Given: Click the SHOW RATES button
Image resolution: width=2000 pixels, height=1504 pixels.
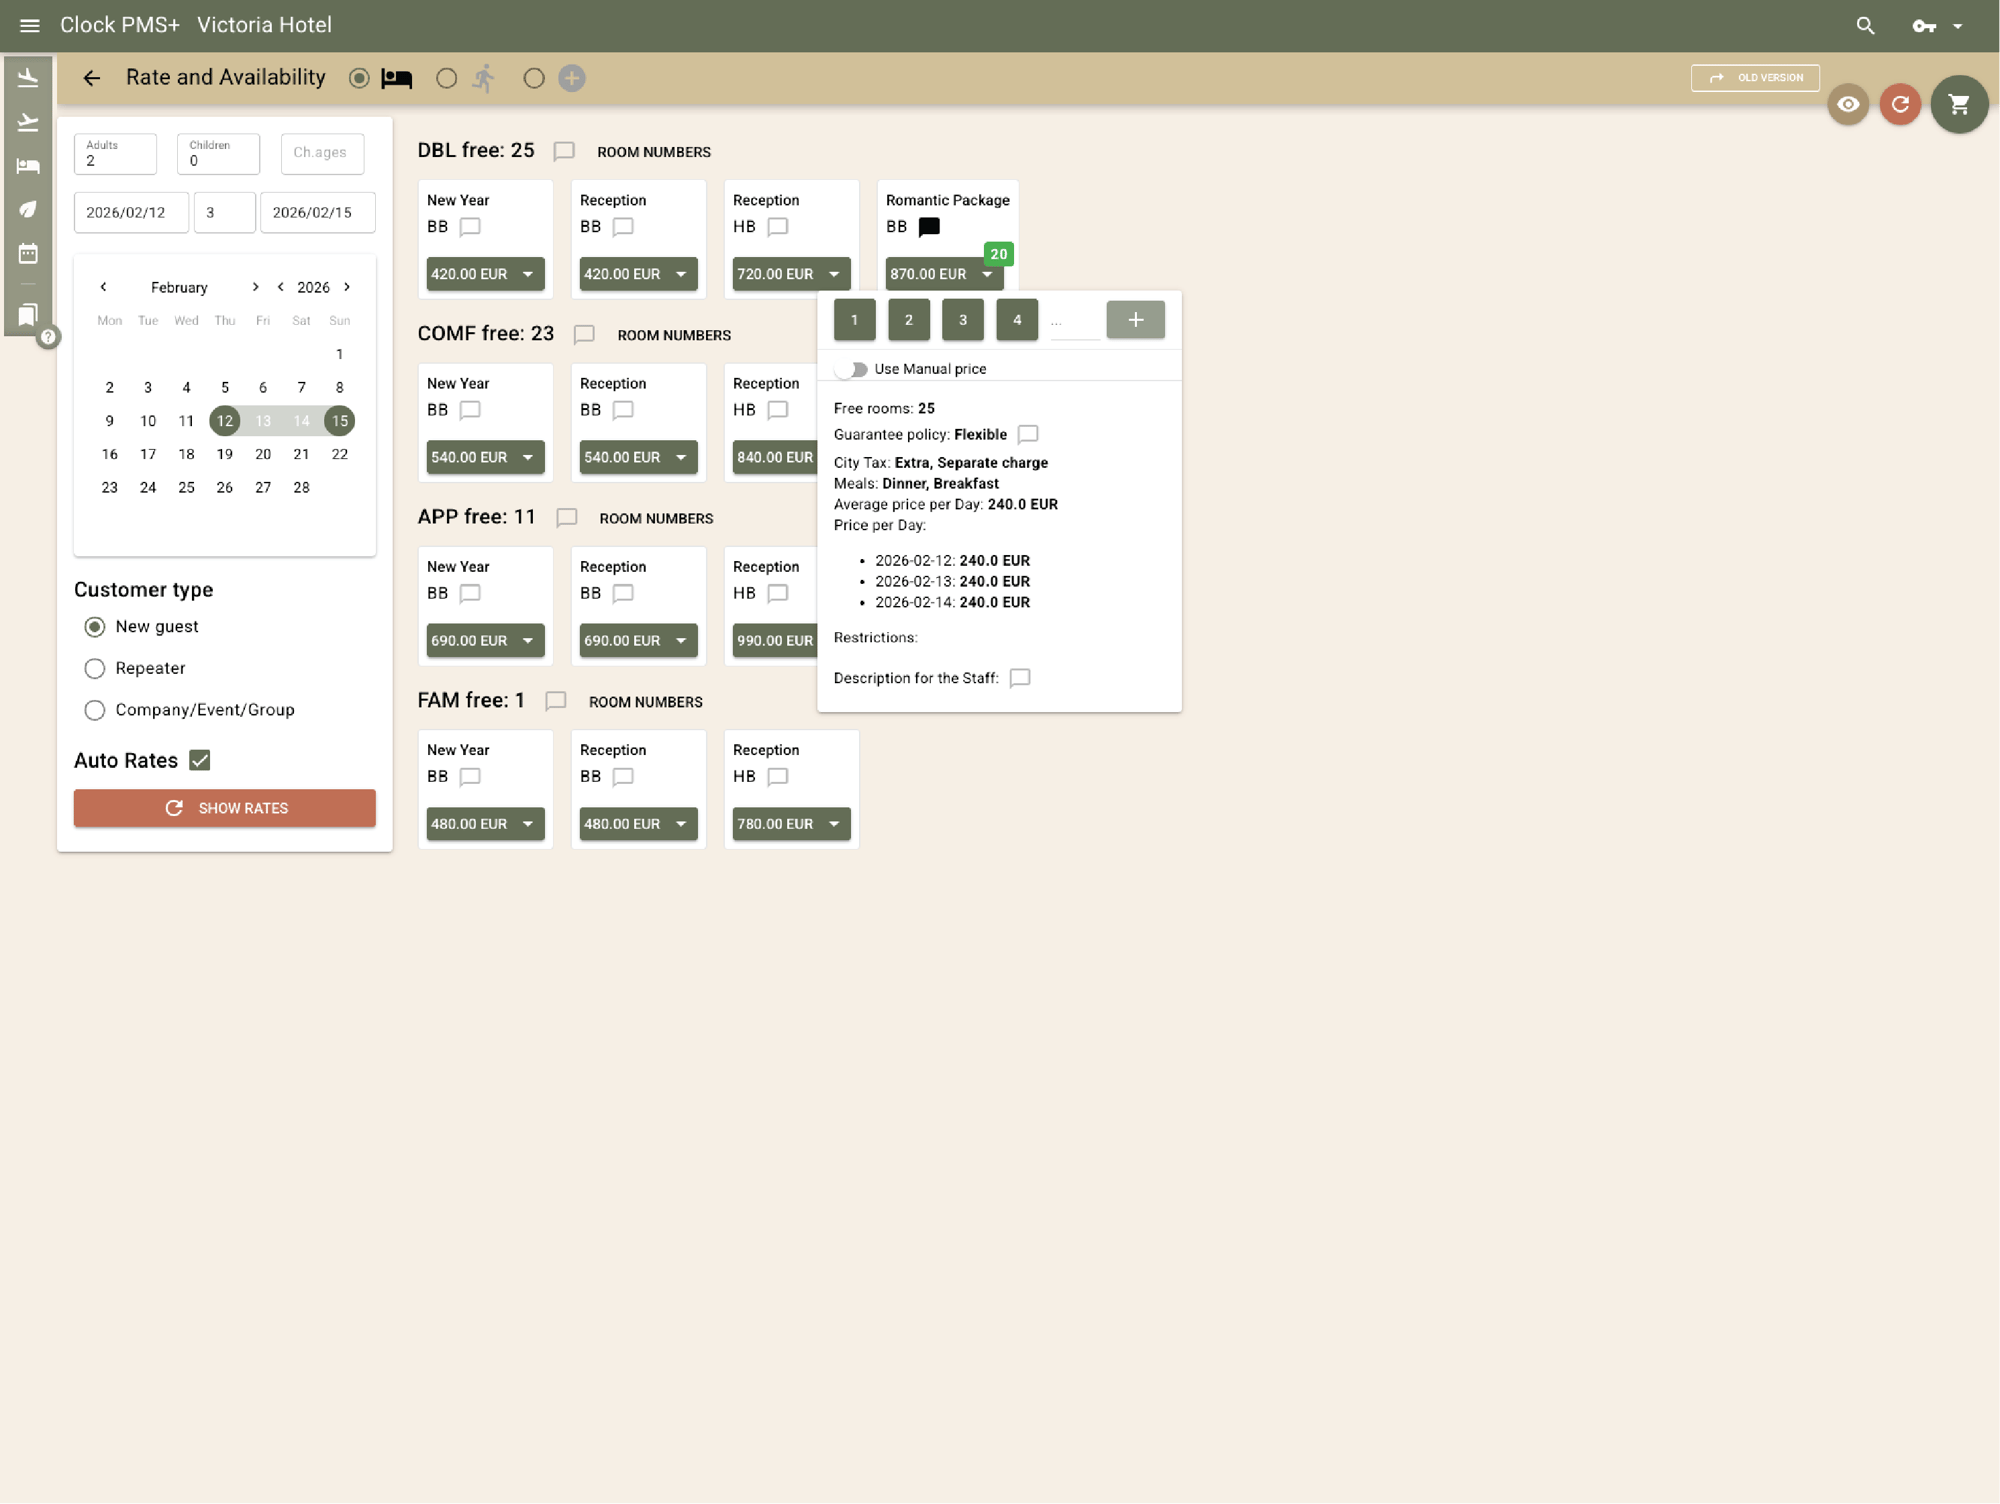Looking at the screenshot, I should click(x=224, y=808).
